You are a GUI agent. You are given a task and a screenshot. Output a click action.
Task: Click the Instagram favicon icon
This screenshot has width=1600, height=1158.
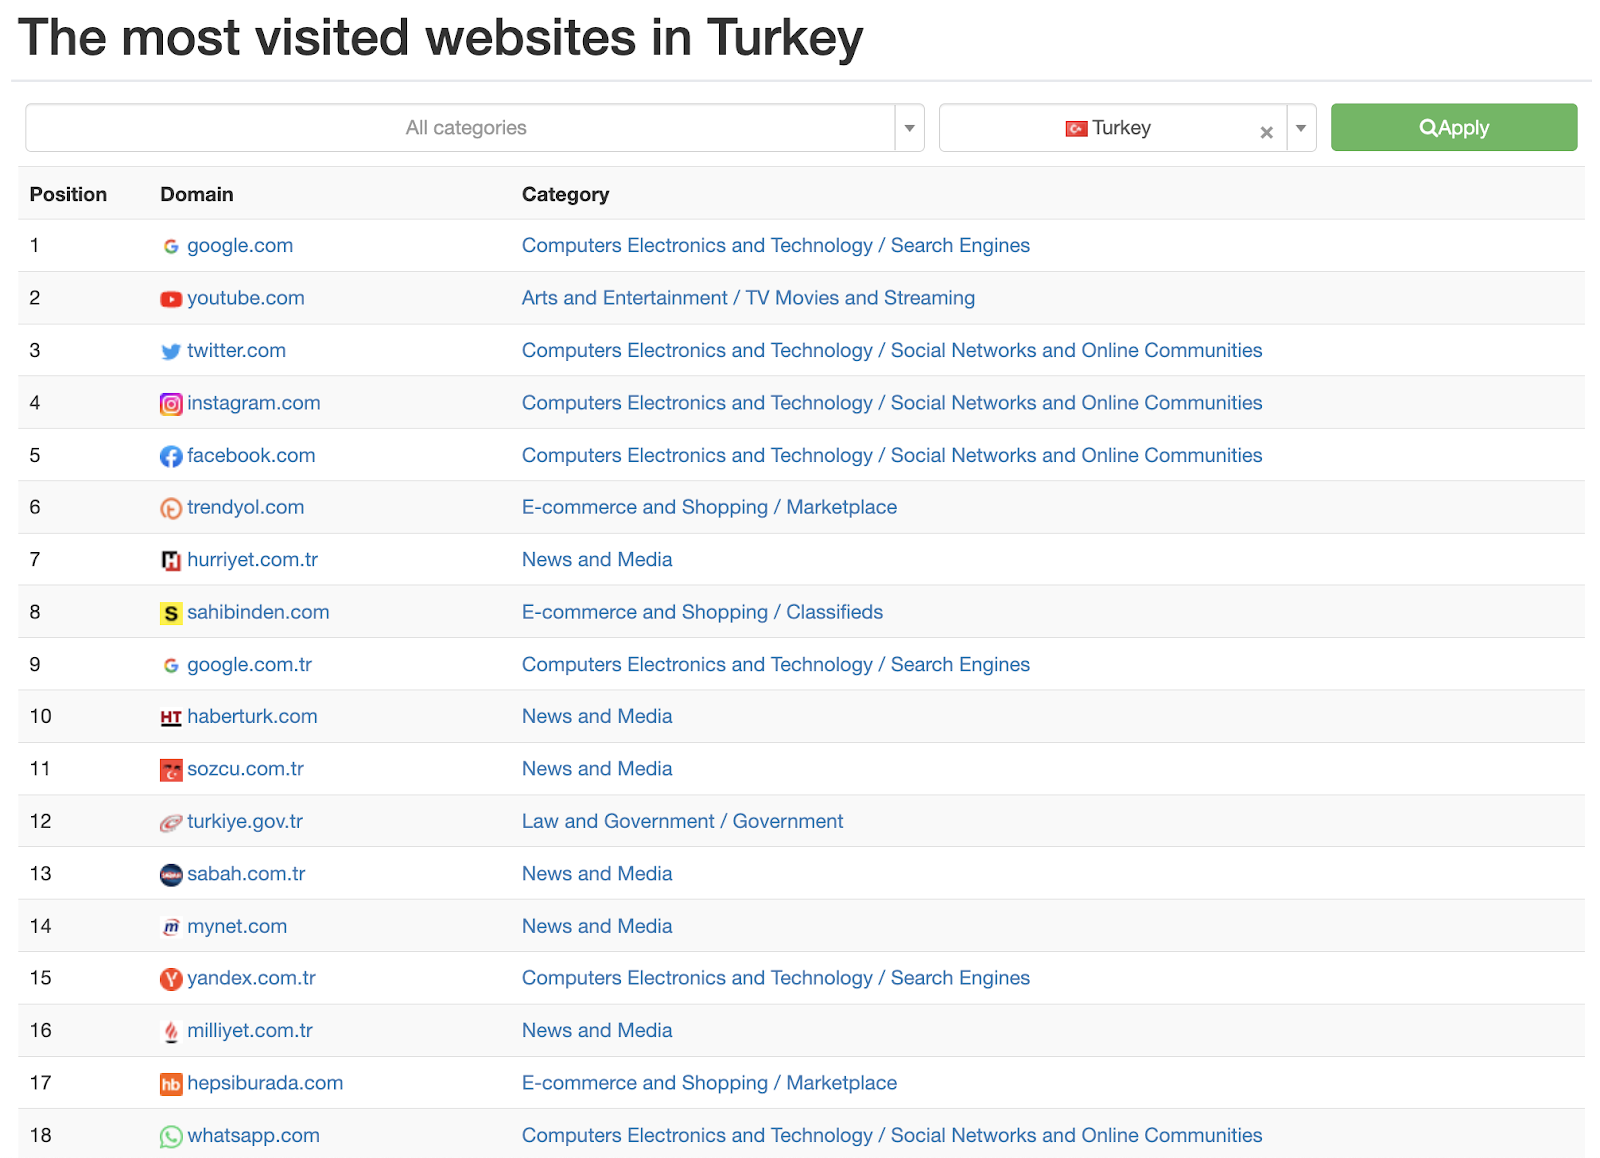pyautogui.click(x=171, y=404)
